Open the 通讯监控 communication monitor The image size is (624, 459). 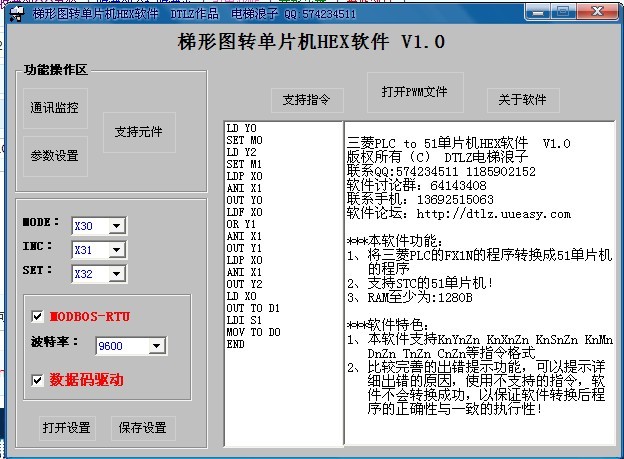coord(54,107)
